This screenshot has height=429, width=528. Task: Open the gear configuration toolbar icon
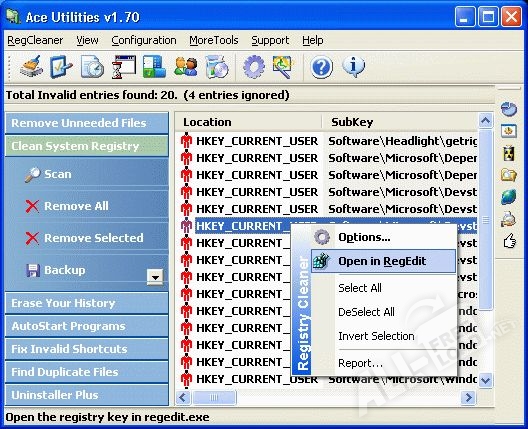click(x=254, y=67)
